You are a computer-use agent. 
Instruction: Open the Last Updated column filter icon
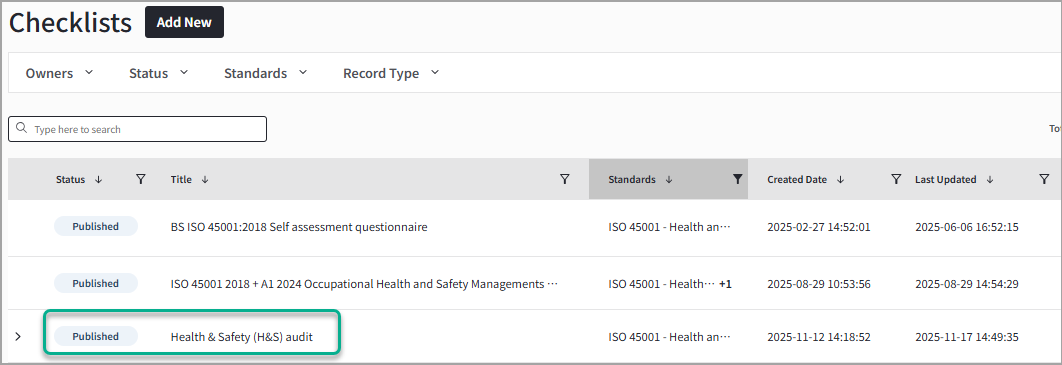click(x=1044, y=179)
